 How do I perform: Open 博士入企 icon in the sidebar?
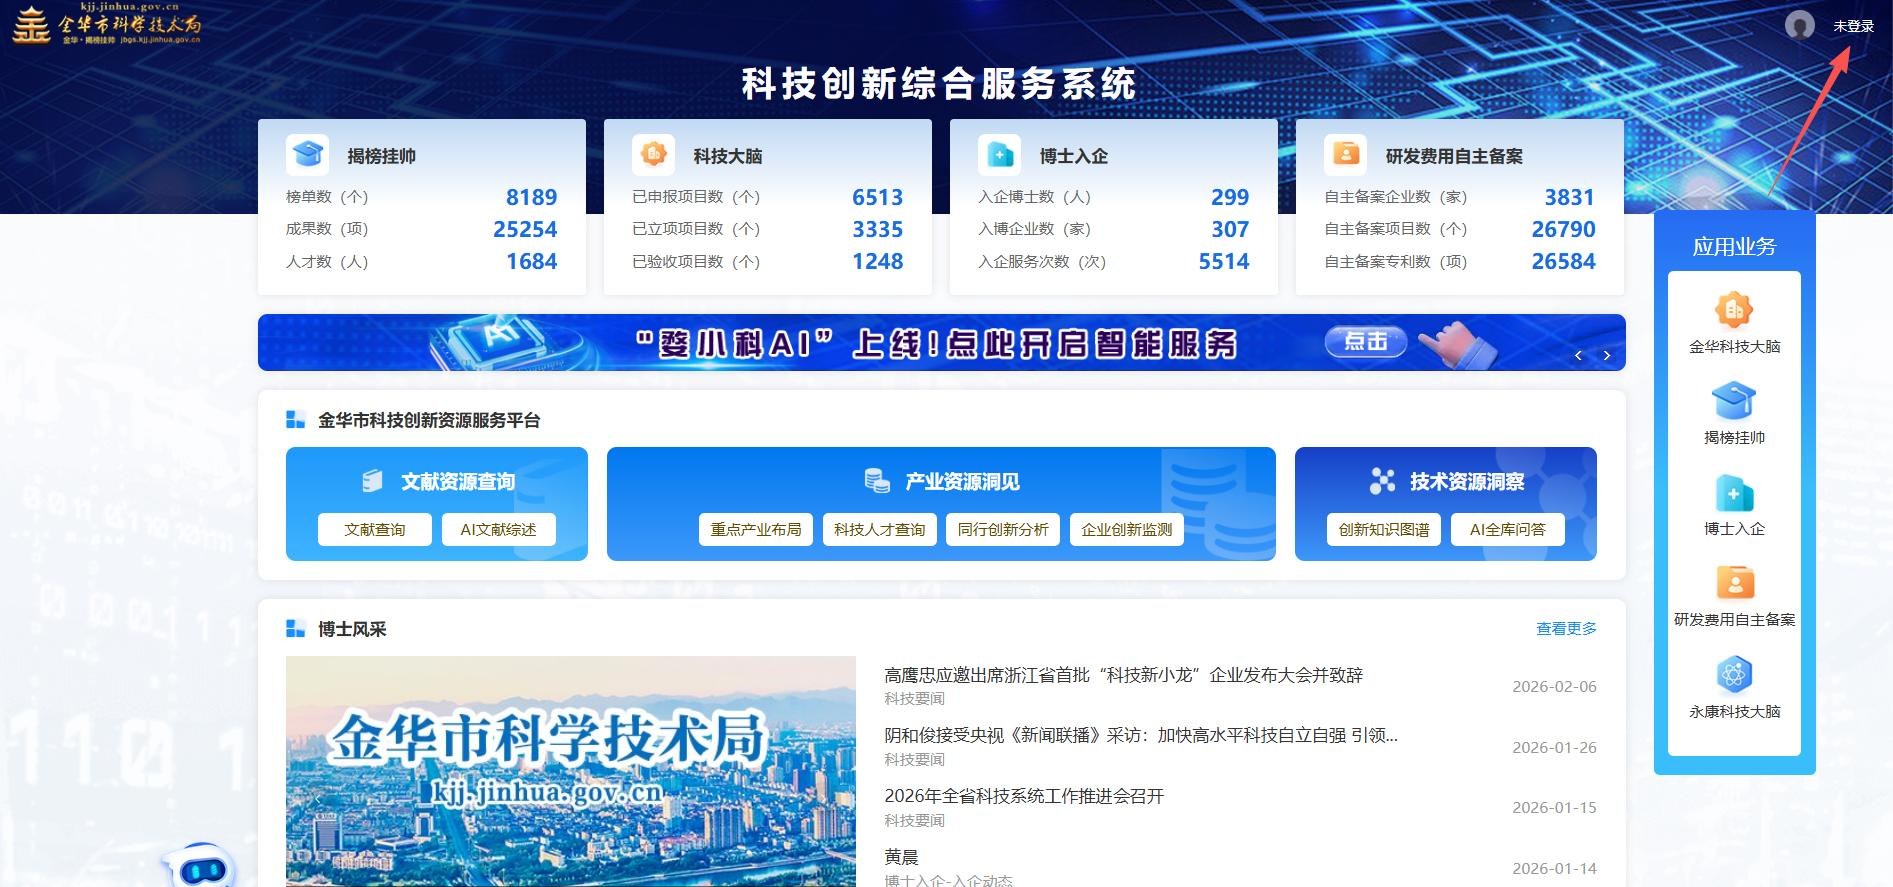point(1734,494)
